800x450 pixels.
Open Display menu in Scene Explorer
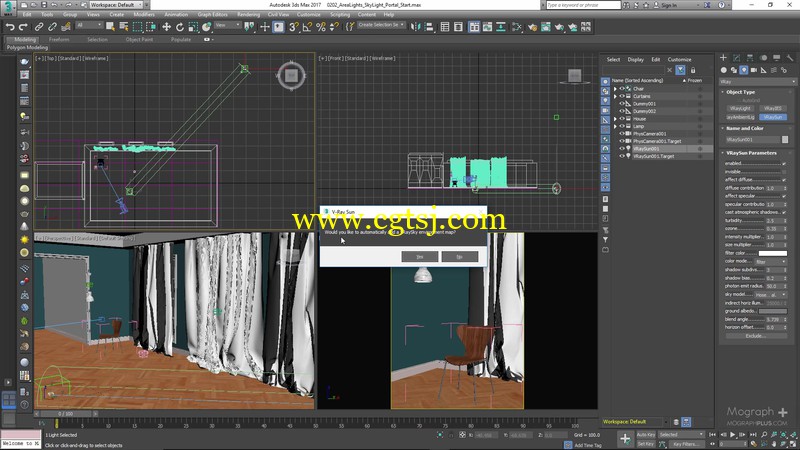click(x=635, y=60)
